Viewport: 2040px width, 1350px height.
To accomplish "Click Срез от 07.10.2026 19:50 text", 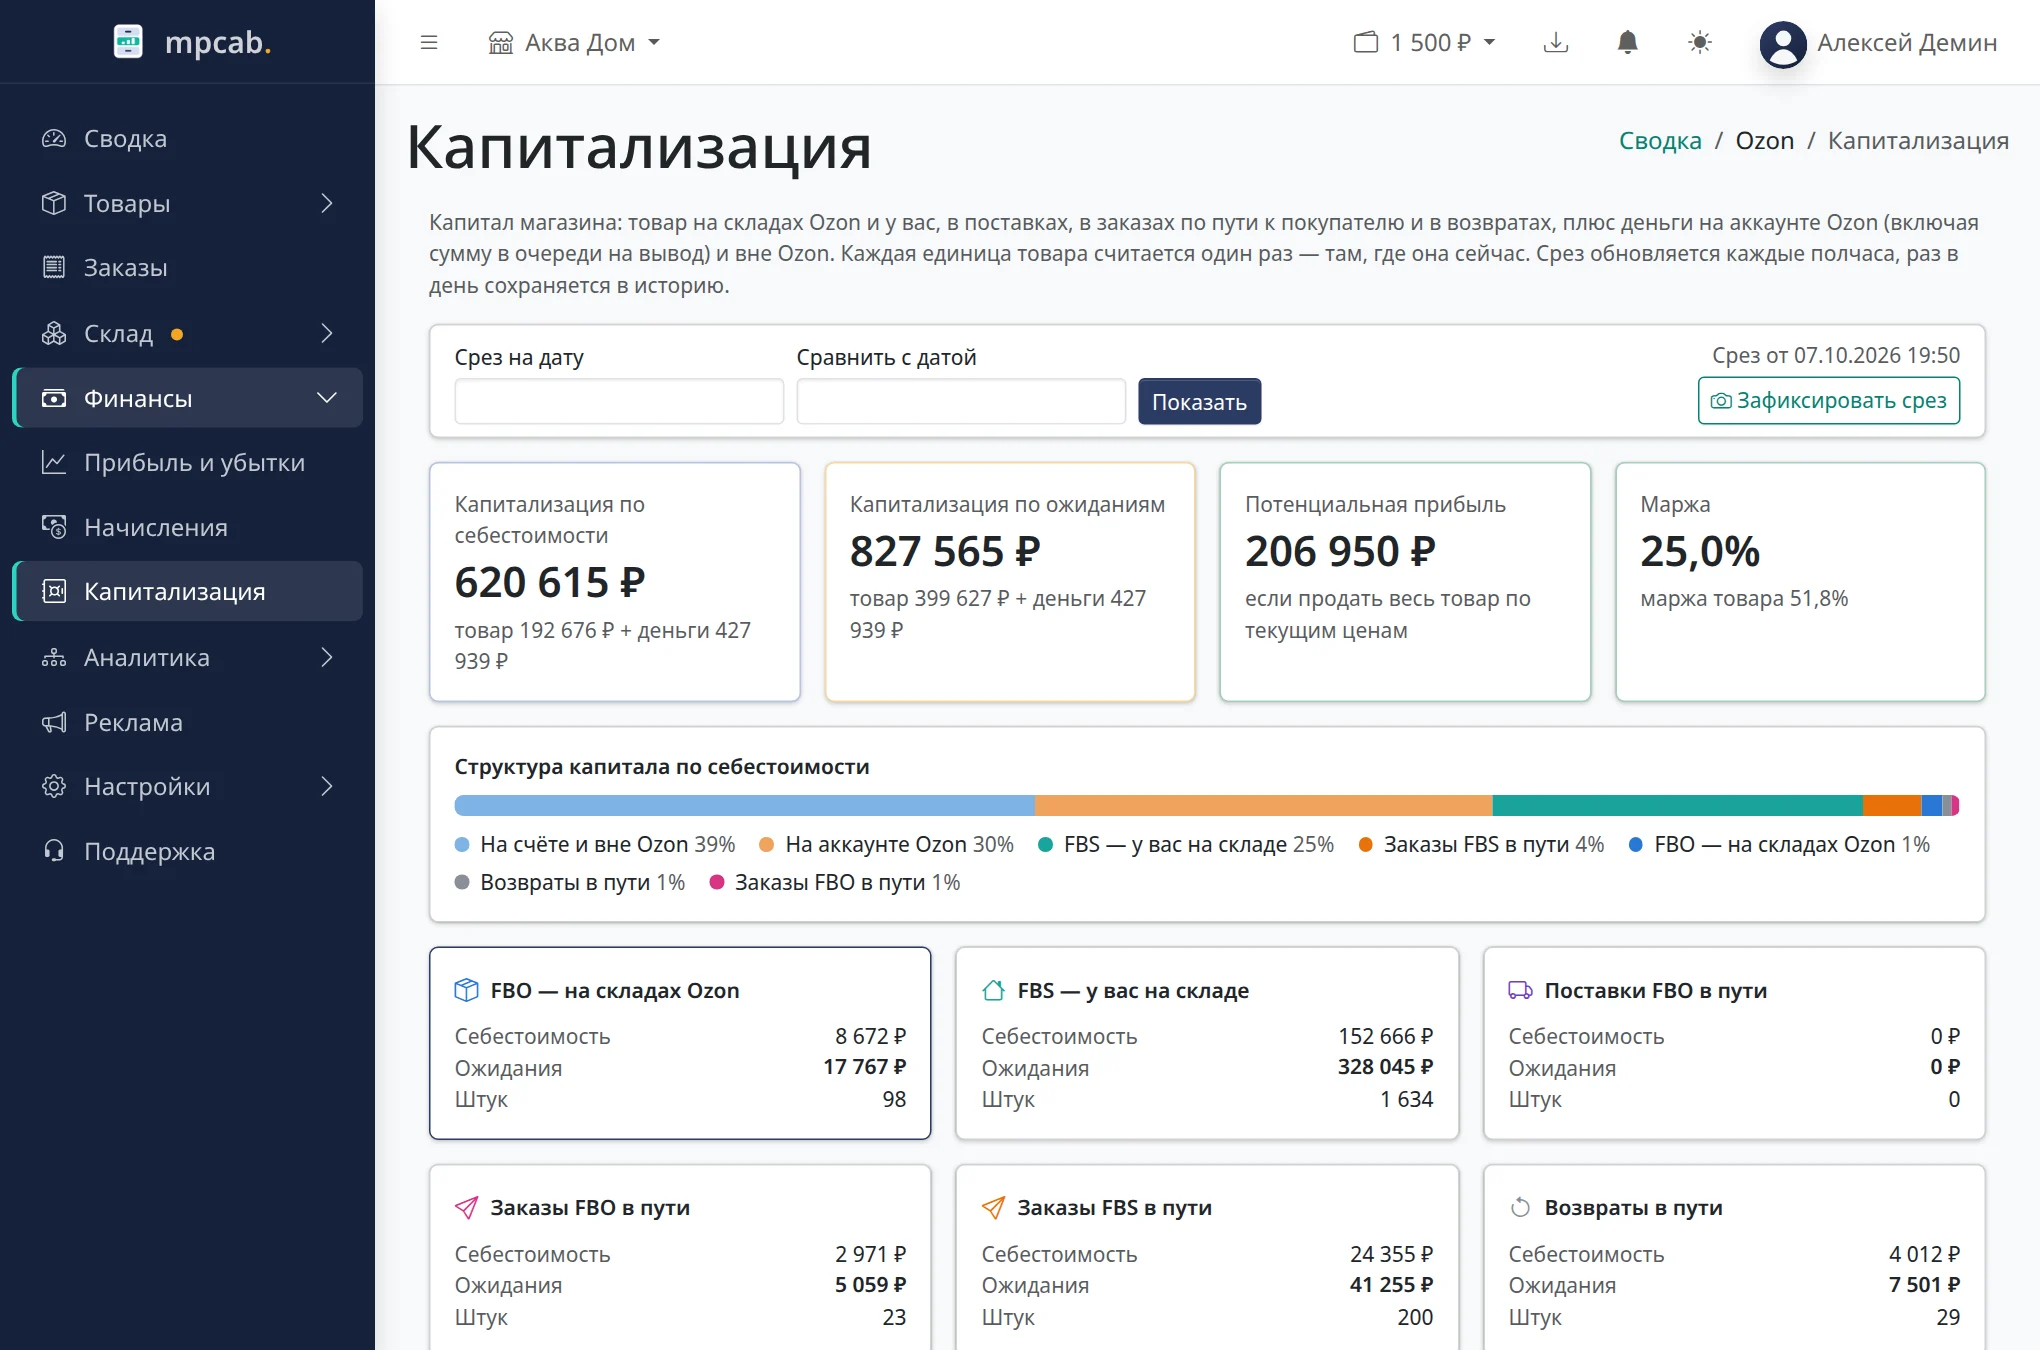I will (1836, 355).
